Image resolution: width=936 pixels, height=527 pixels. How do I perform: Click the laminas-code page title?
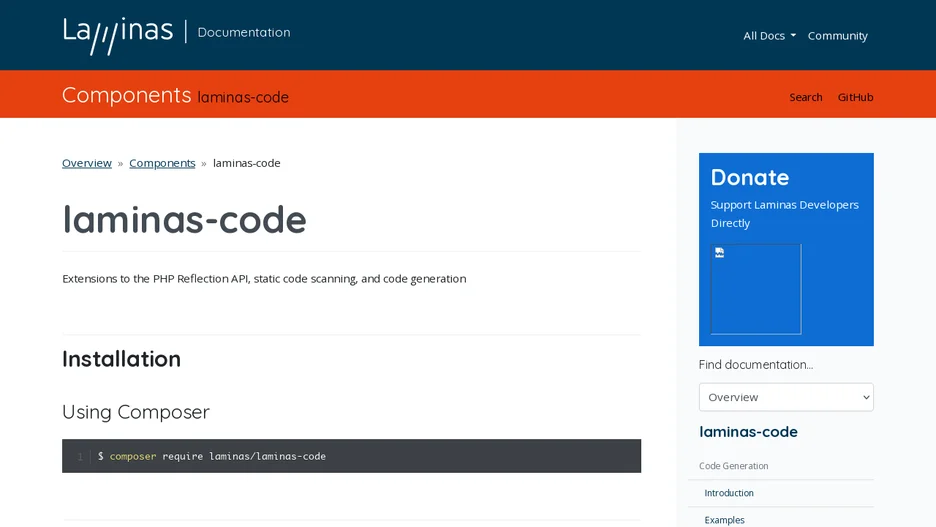pos(184,219)
